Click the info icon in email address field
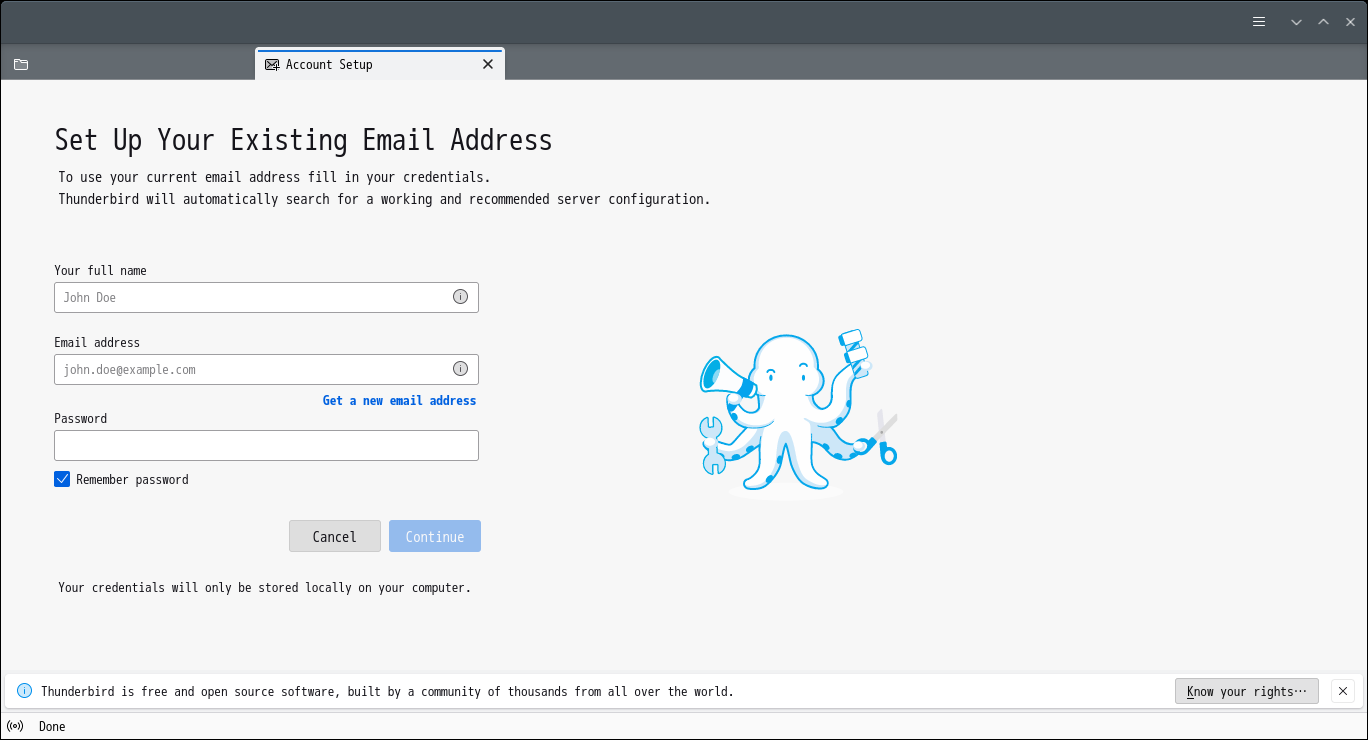This screenshot has height=740, width=1368. coord(460,369)
